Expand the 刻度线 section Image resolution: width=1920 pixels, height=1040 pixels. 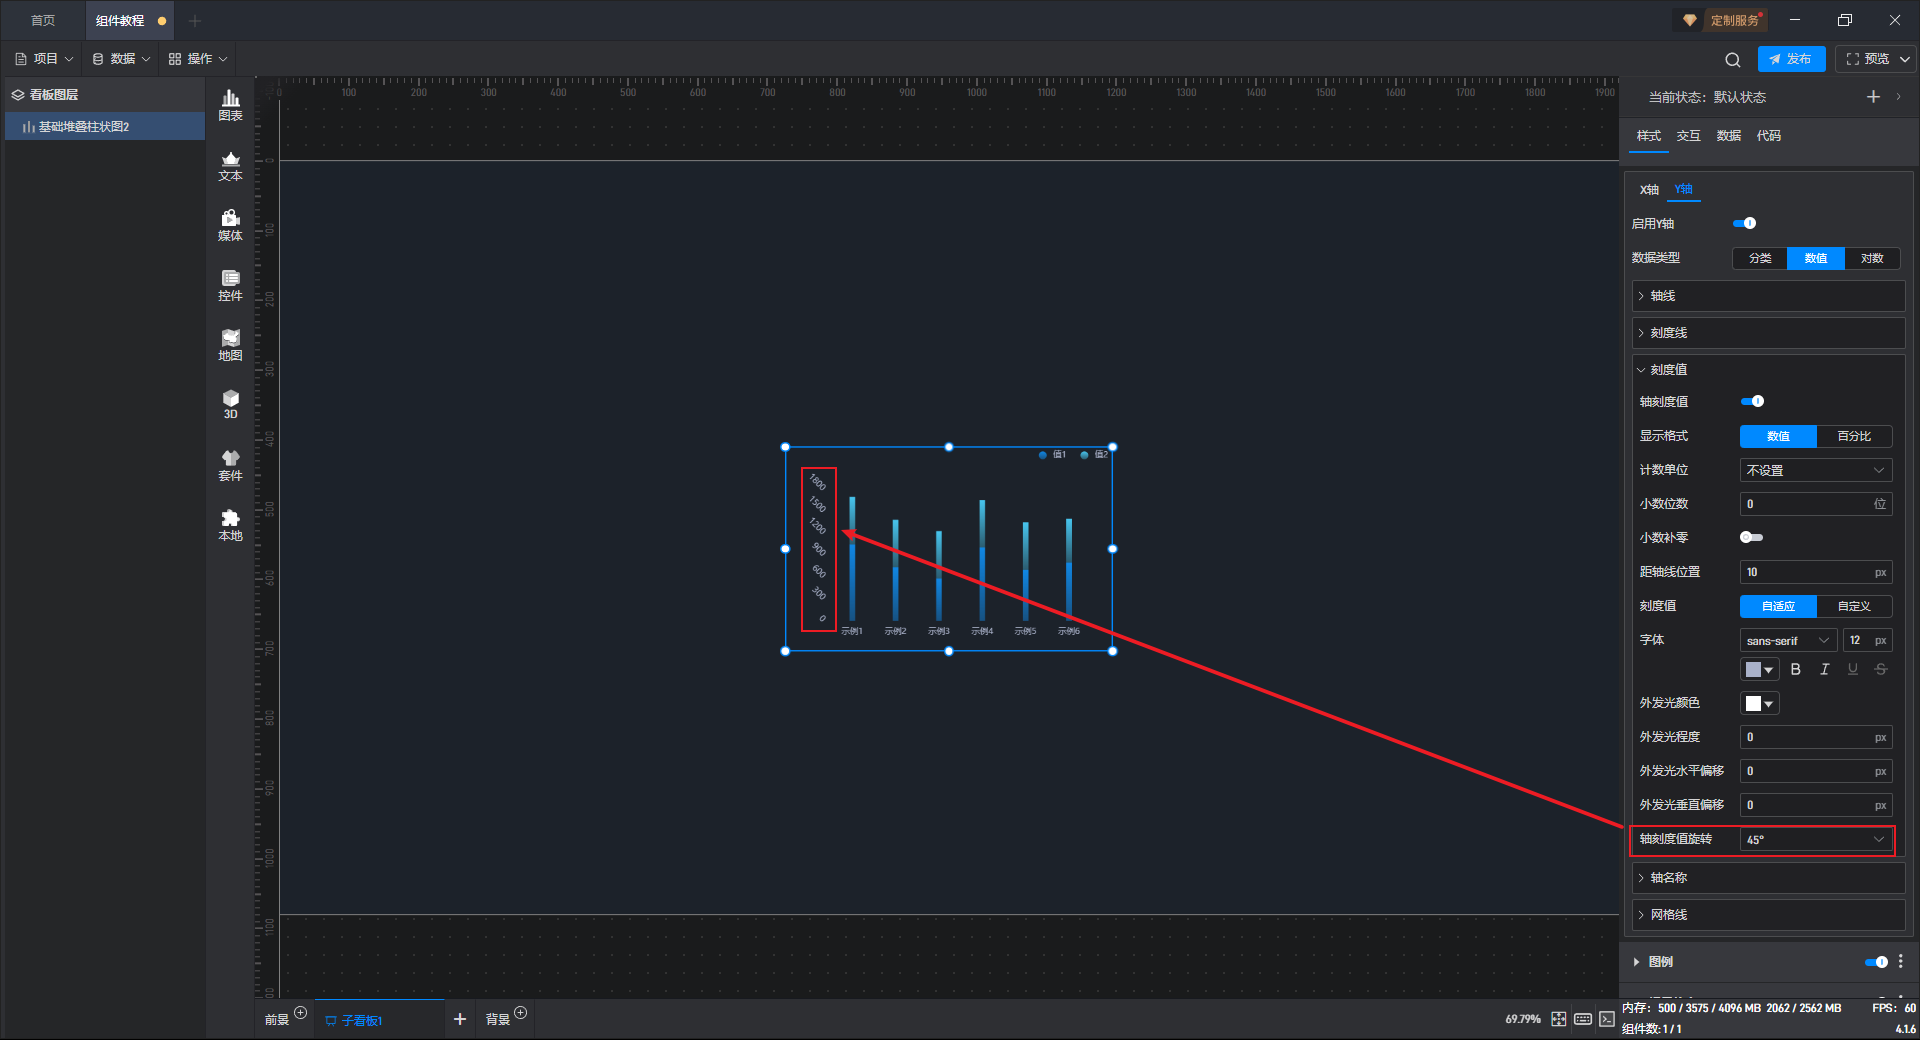pos(1768,333)
